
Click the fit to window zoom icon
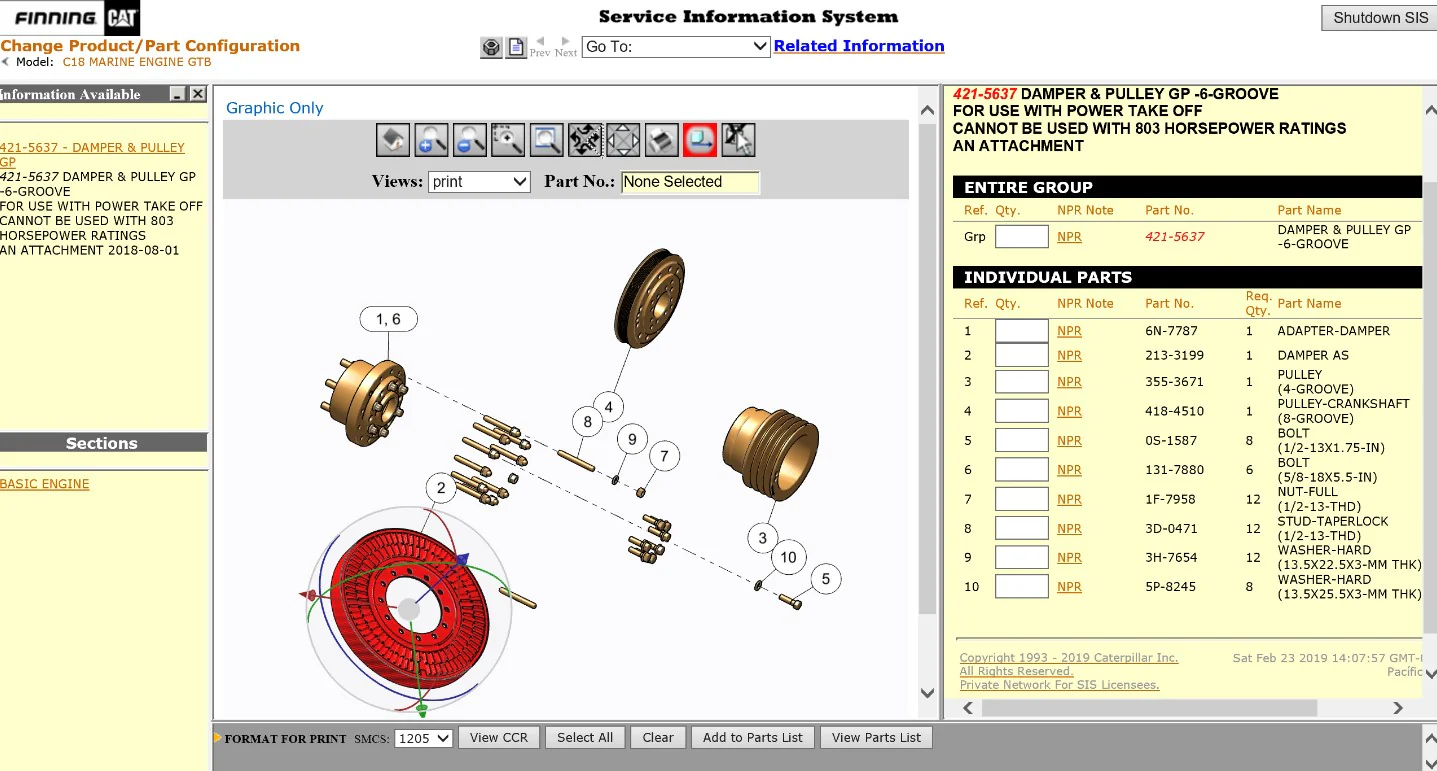point(546,140)
